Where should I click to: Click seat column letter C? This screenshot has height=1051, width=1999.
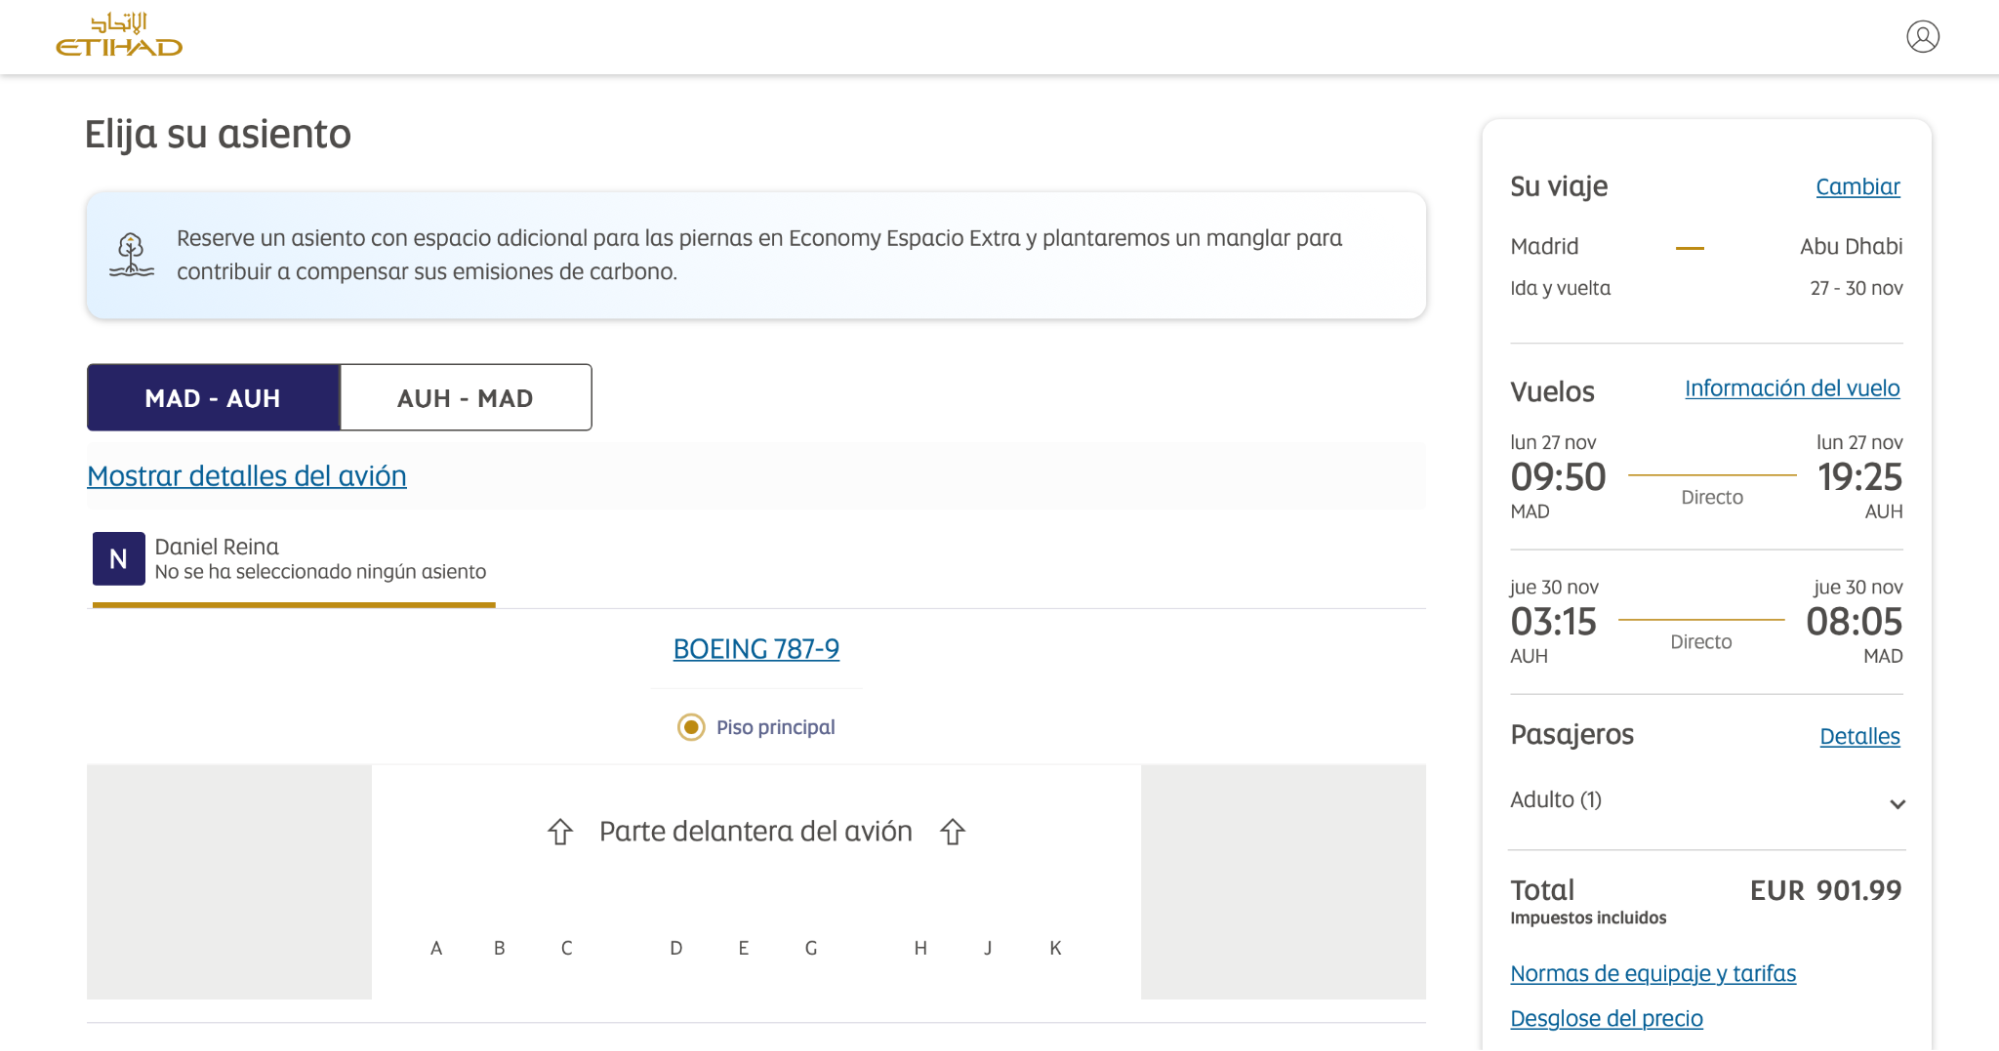tap(567, 948)
